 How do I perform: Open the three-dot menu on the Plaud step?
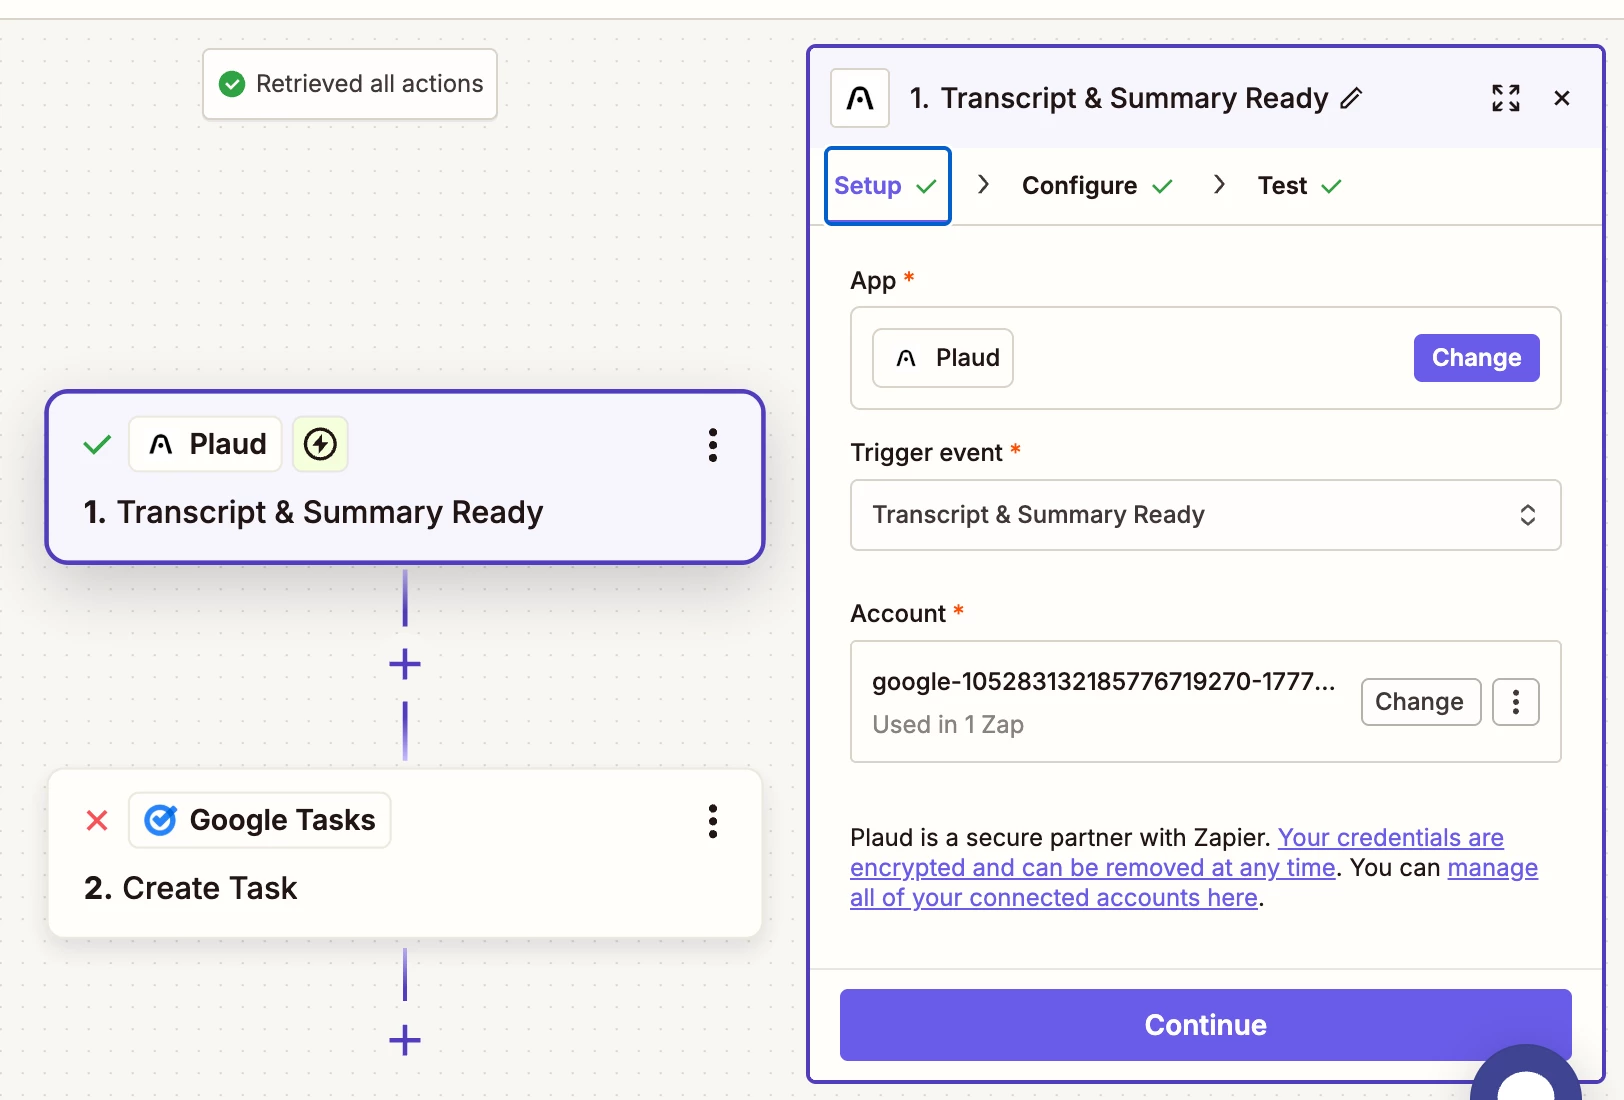pos(713,445)
